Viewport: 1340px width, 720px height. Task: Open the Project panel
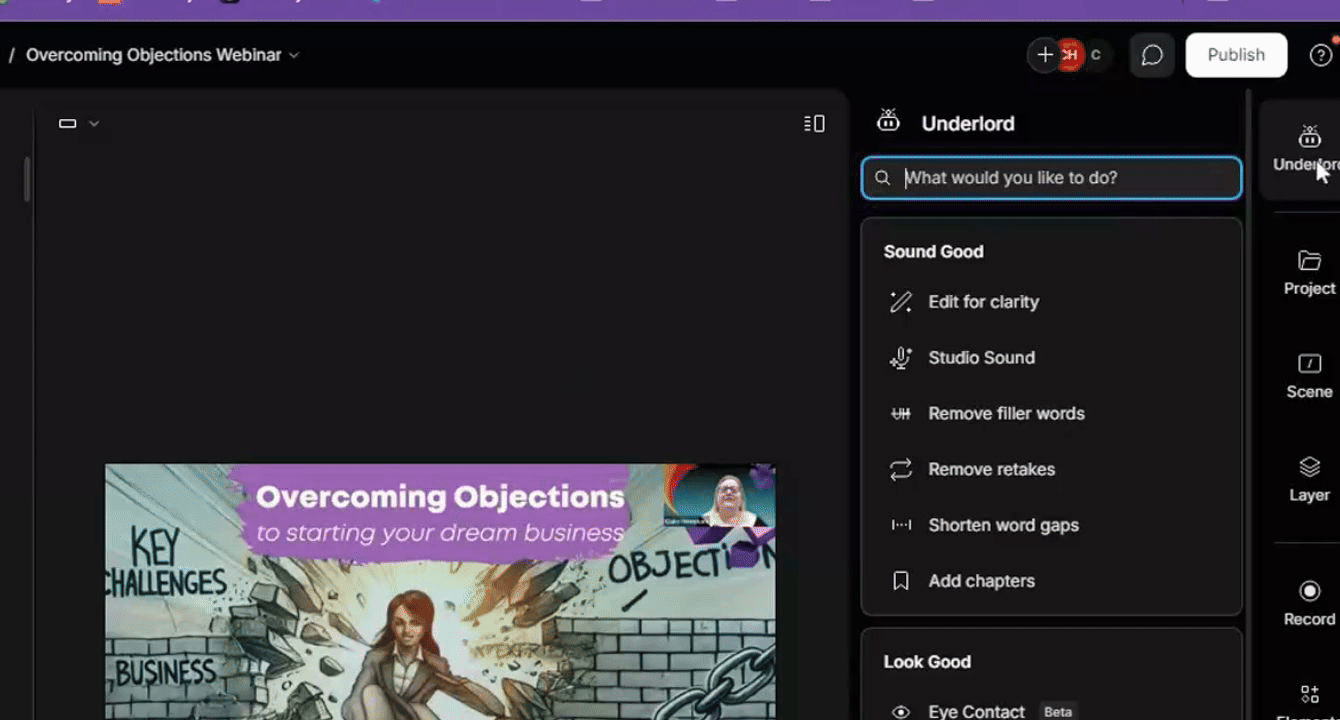[x=1309, y=272]
